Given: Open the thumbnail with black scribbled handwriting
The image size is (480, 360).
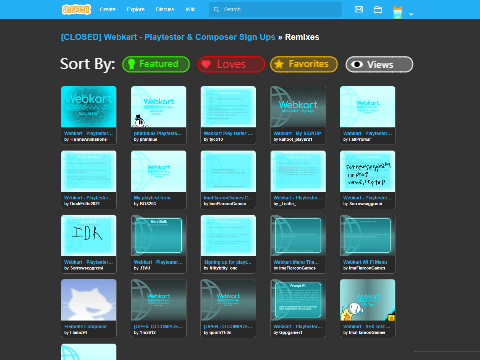Looking at the screenshot, I should pos(367,171).
